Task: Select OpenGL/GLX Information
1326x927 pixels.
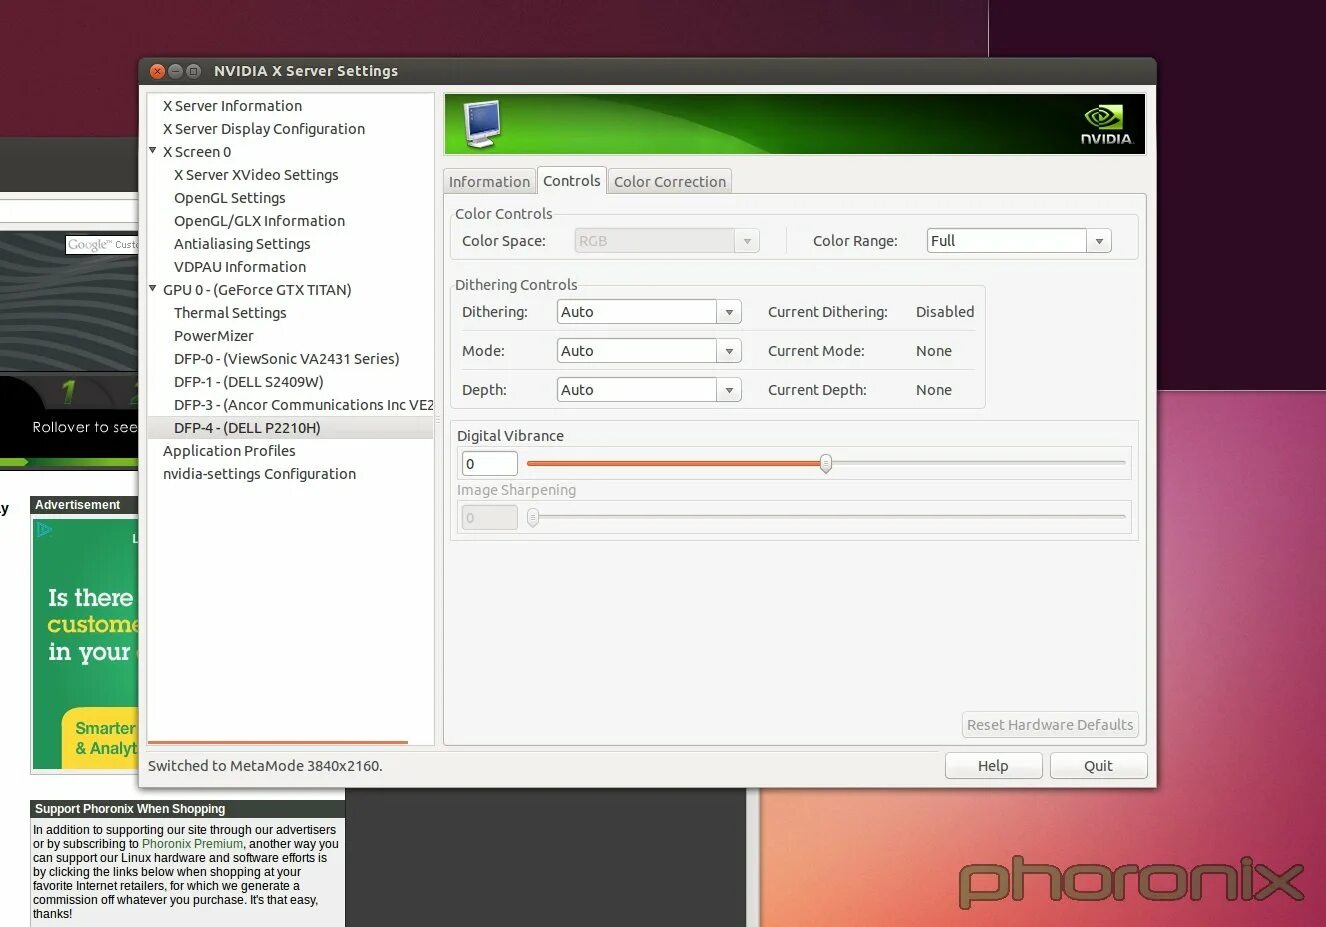Action: [x=260, y=221]
